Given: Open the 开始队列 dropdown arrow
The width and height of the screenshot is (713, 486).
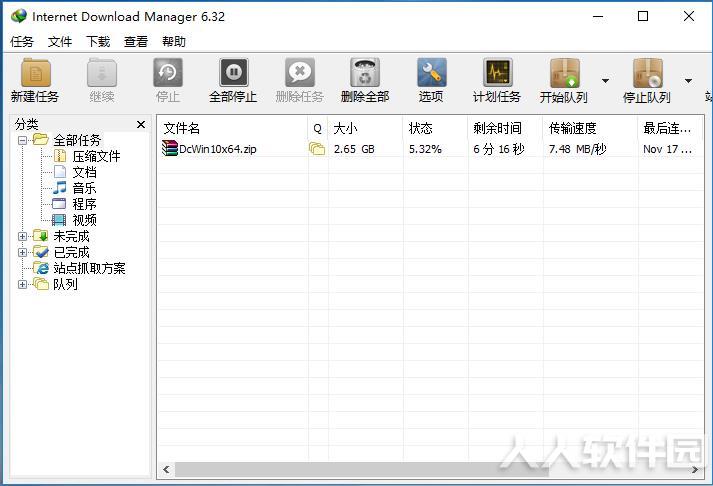Looking at the screenshot, I should [x=605, y=80].
